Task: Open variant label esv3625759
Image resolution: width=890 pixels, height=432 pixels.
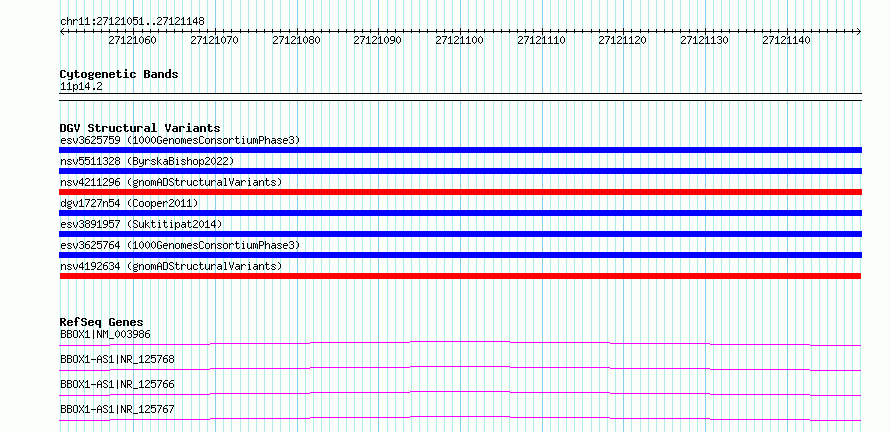Action: 180,140
